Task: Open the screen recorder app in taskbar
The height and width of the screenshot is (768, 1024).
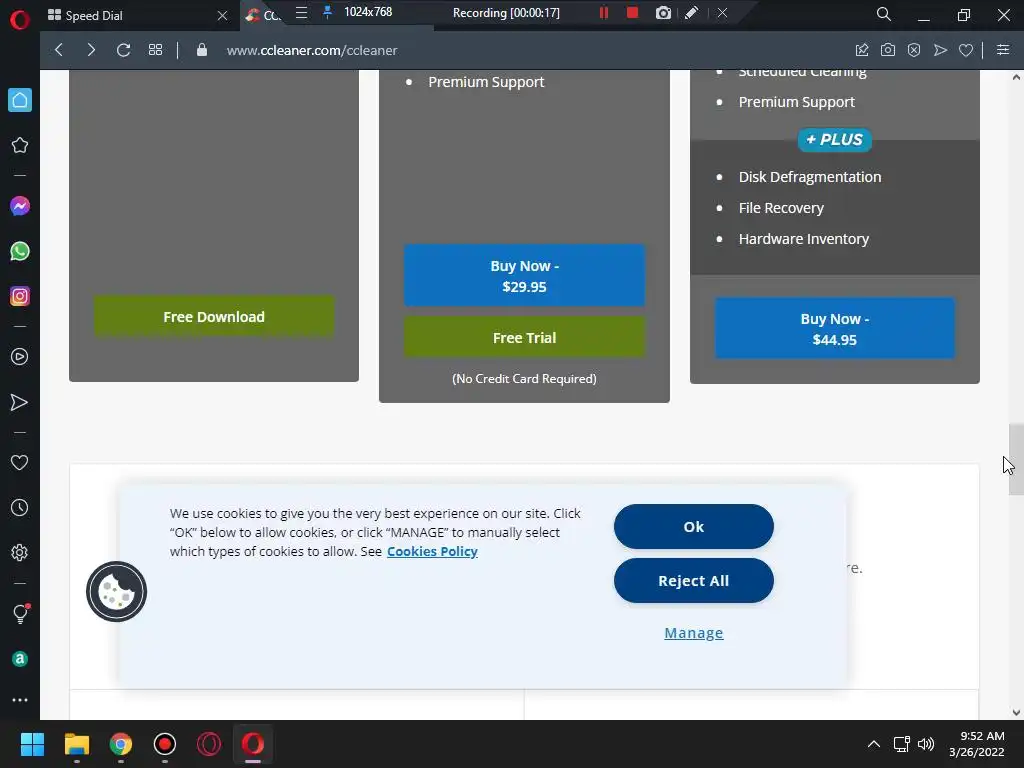Action: (165, 744)
